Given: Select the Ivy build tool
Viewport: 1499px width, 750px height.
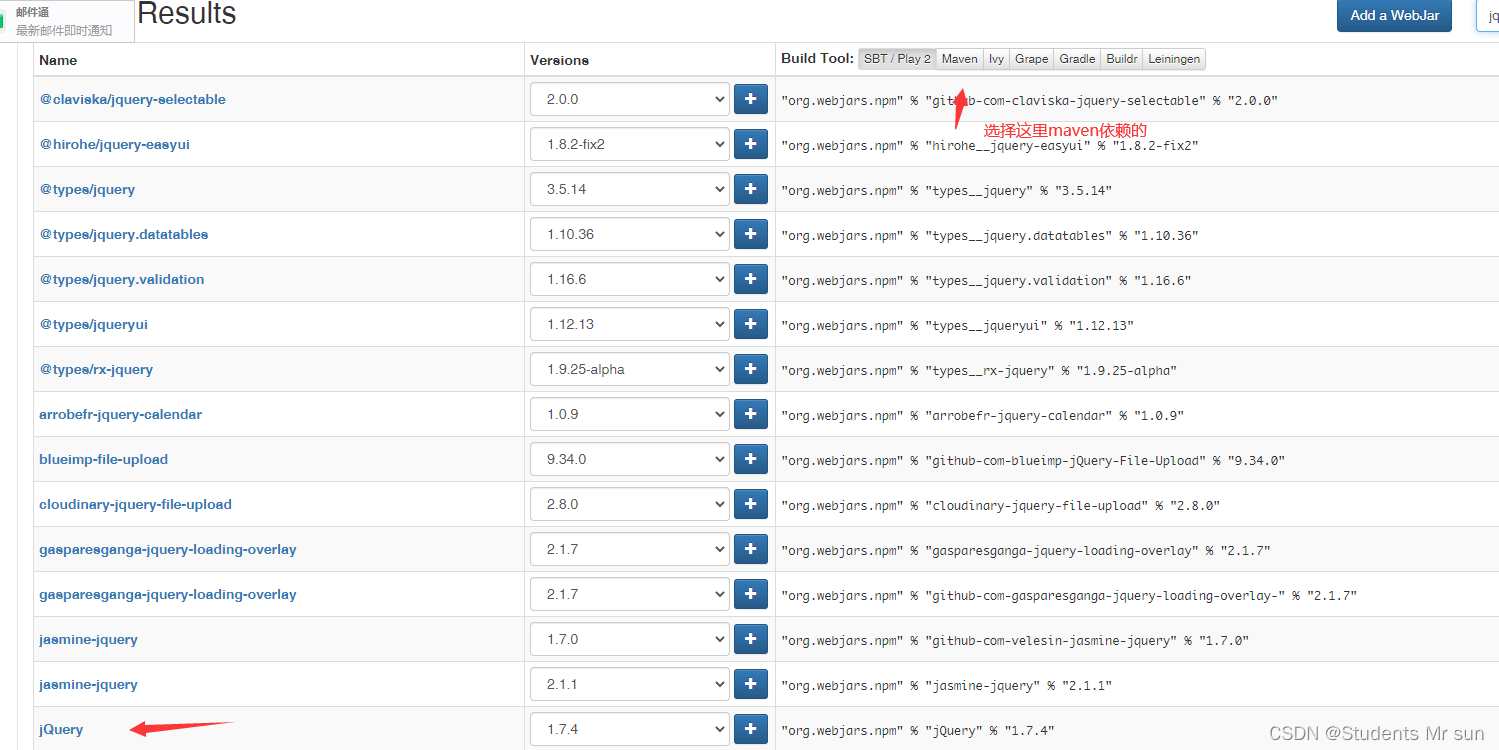Looking at the screenshot, I should point(997,59).
